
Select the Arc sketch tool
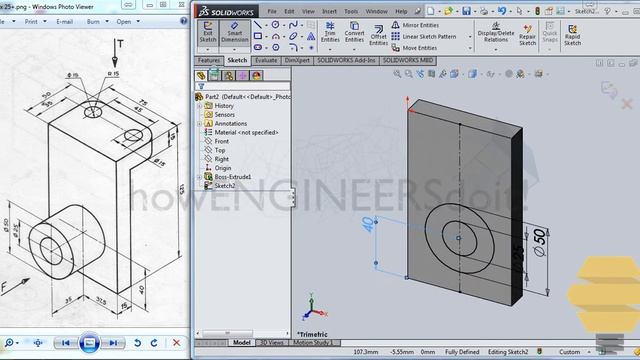(276, 36)
